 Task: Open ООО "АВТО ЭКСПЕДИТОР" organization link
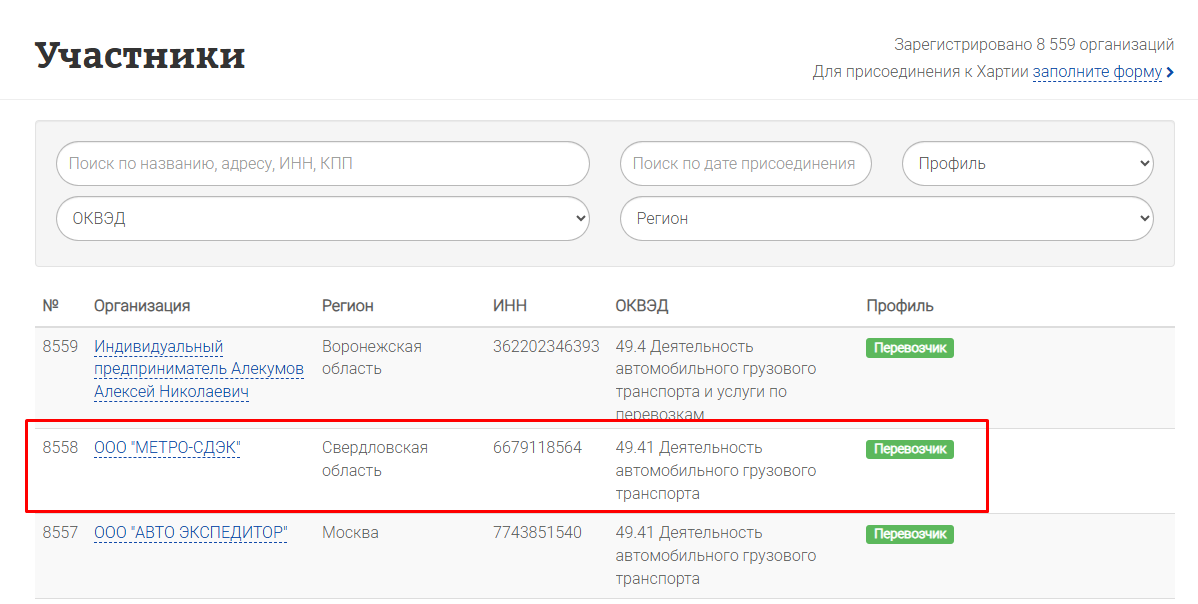[190, 533]
